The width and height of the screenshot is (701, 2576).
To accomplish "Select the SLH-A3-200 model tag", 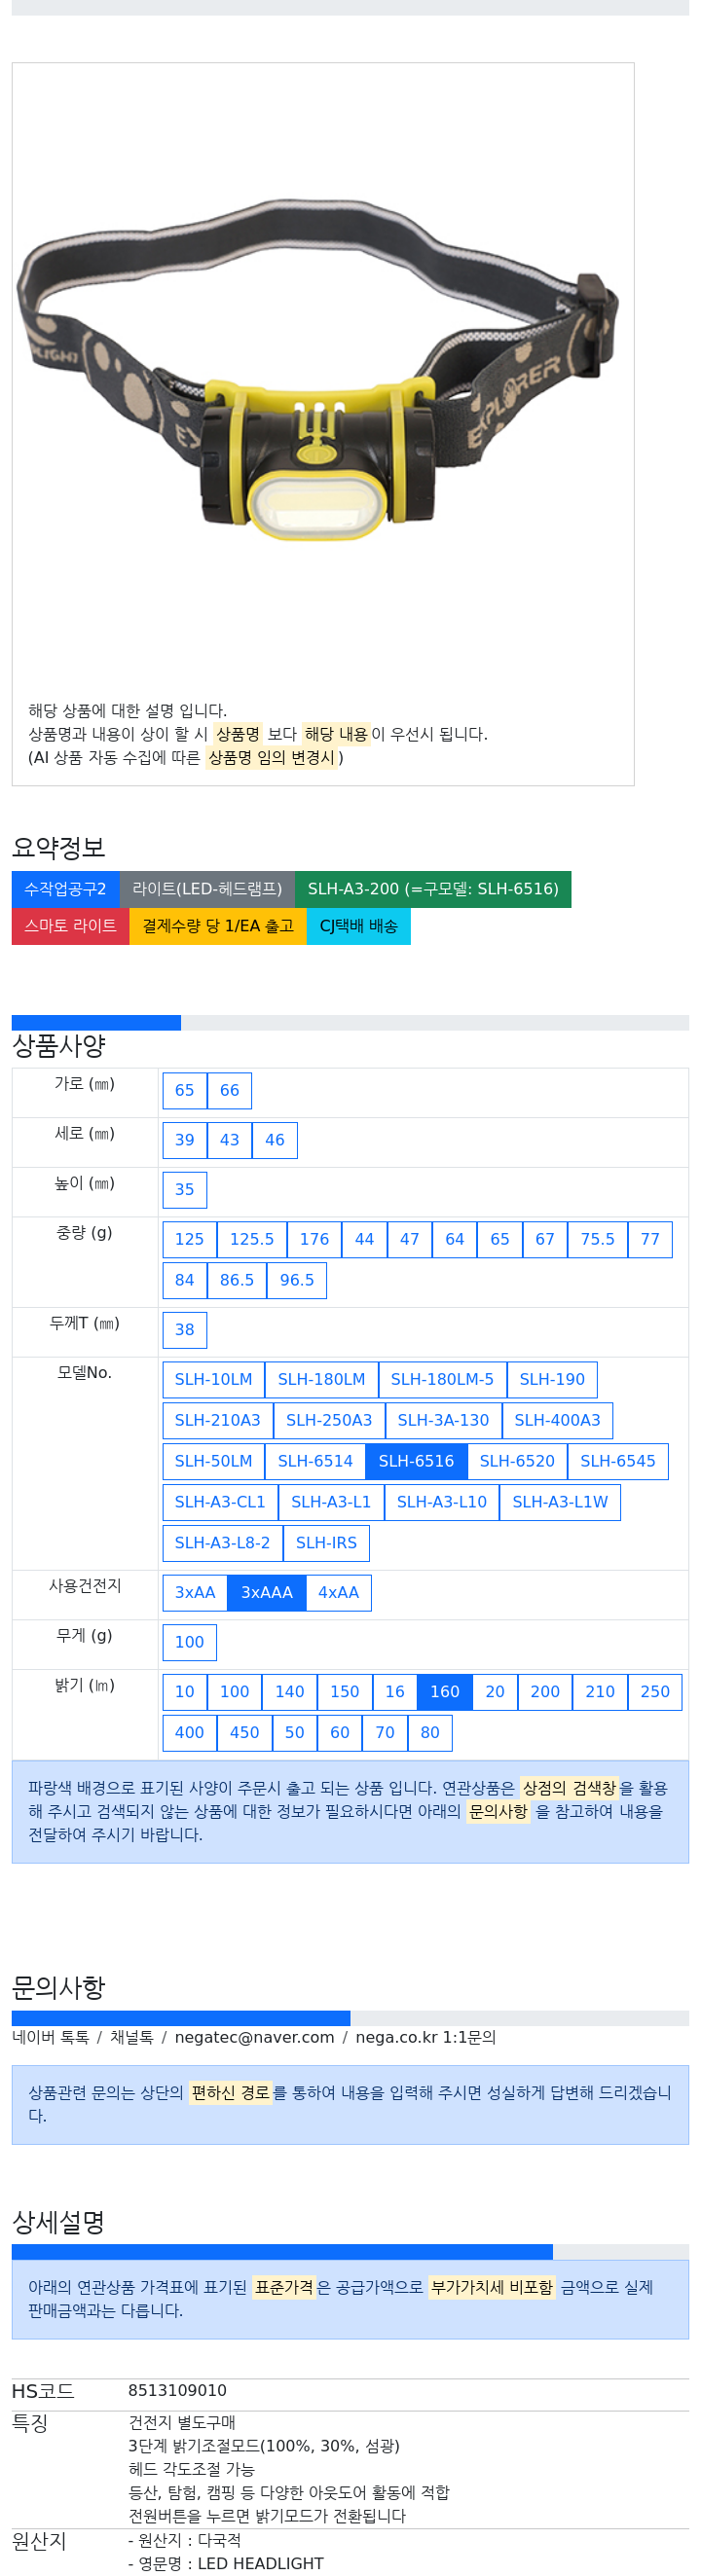I will 433,889.
